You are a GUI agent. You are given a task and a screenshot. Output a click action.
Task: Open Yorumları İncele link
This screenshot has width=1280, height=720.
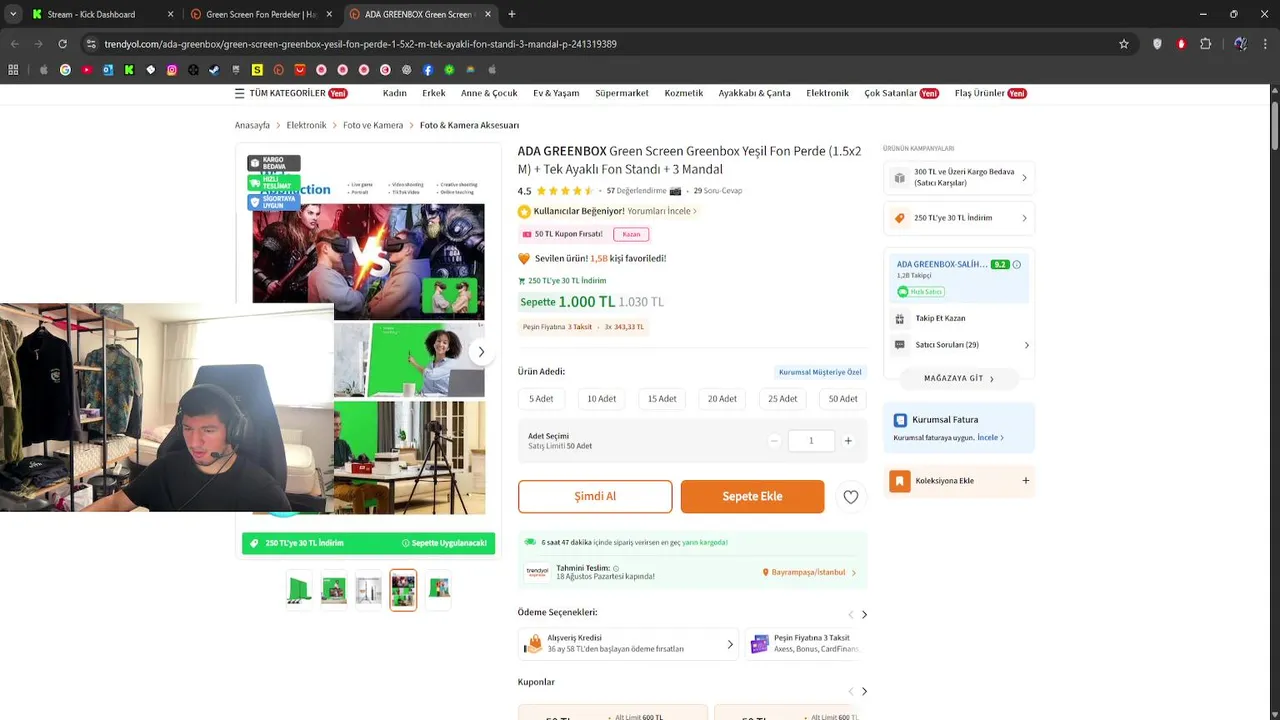tap(662, 211)
